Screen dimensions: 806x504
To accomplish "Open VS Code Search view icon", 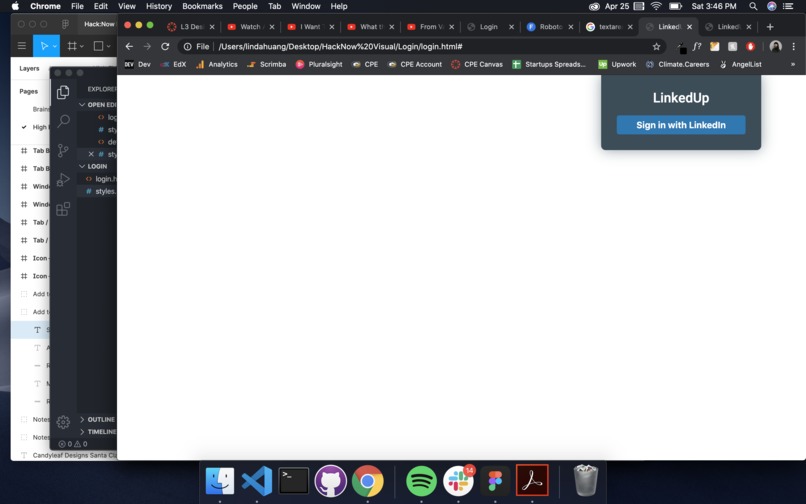I will pos(63,121).
